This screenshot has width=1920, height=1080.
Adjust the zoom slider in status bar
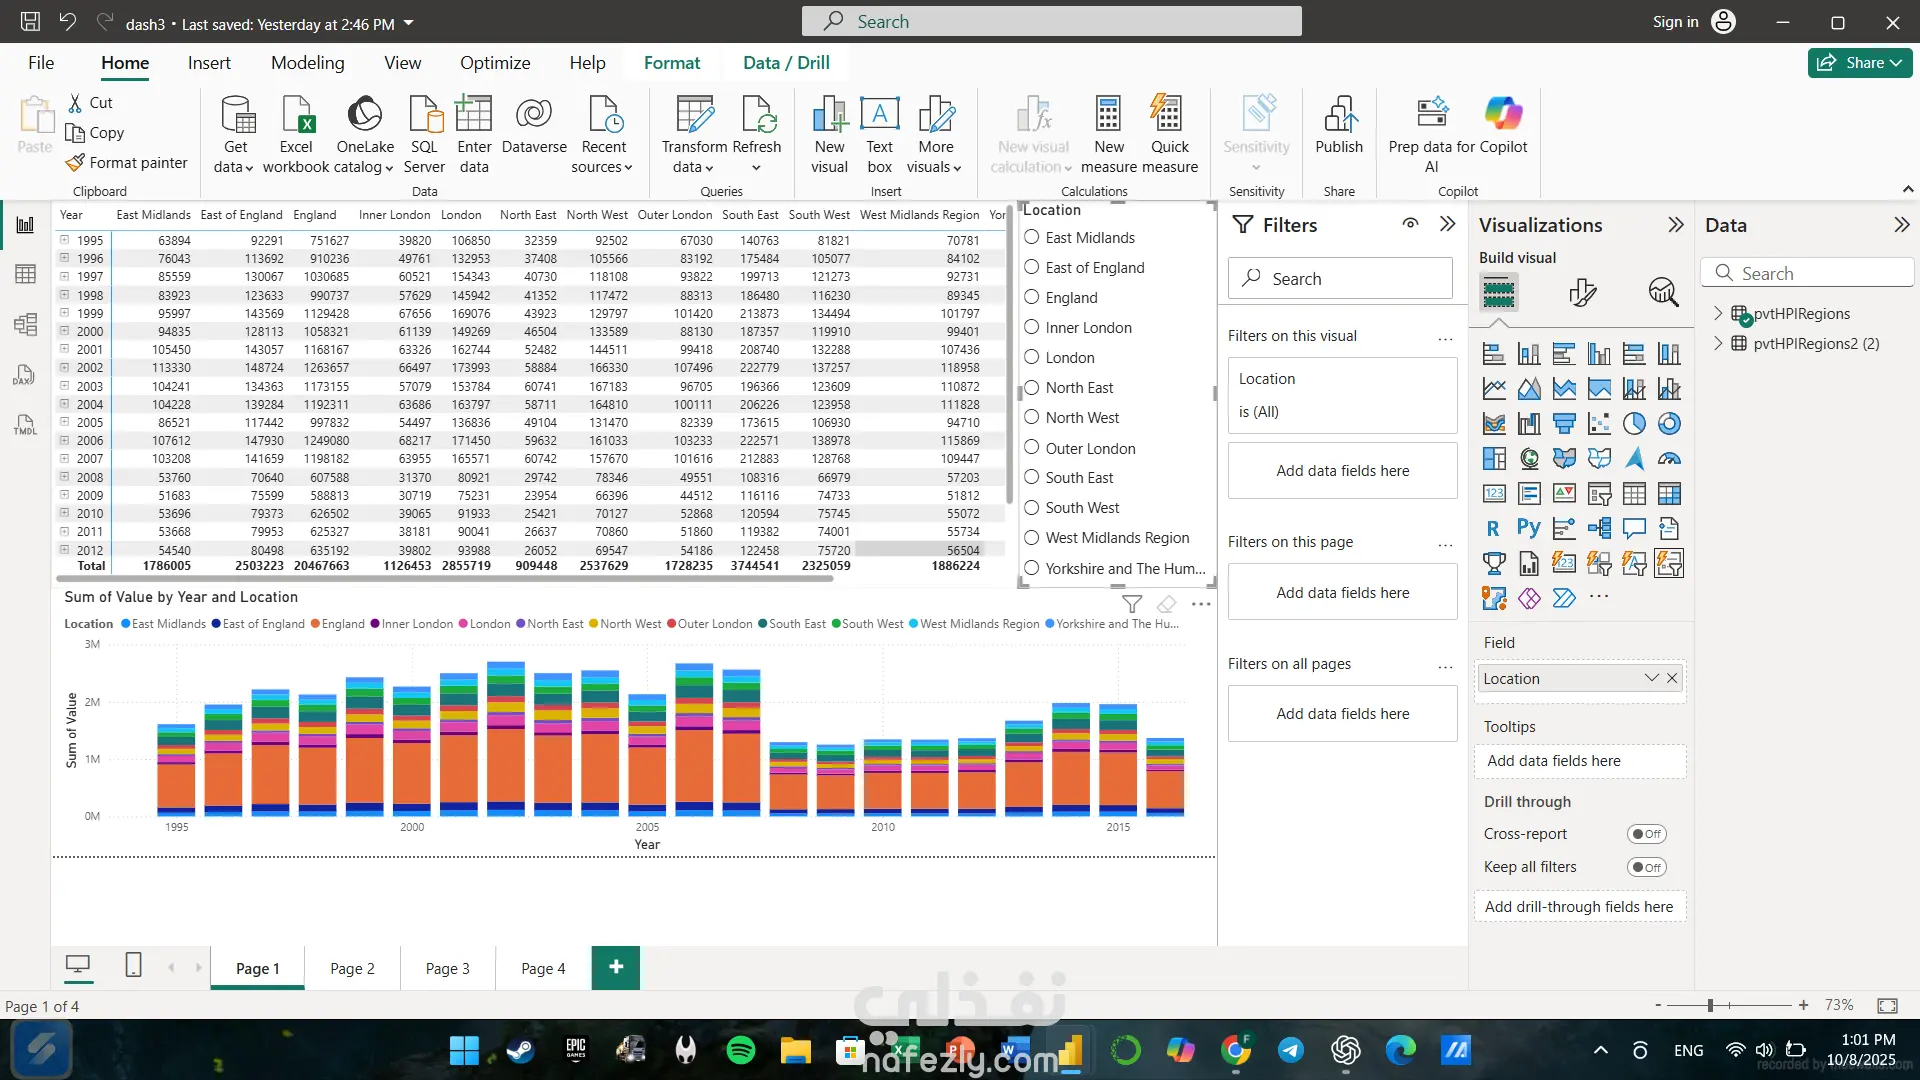click(x=1711, y=1005)
